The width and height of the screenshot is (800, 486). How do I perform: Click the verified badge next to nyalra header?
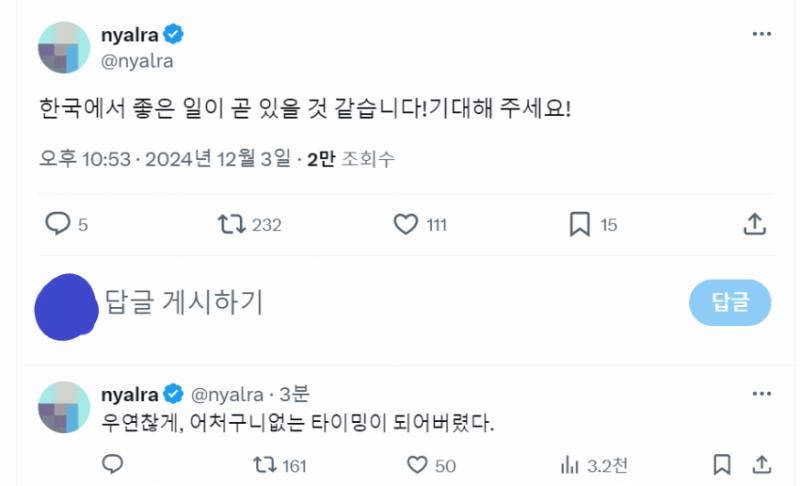(x=173, y=35)
